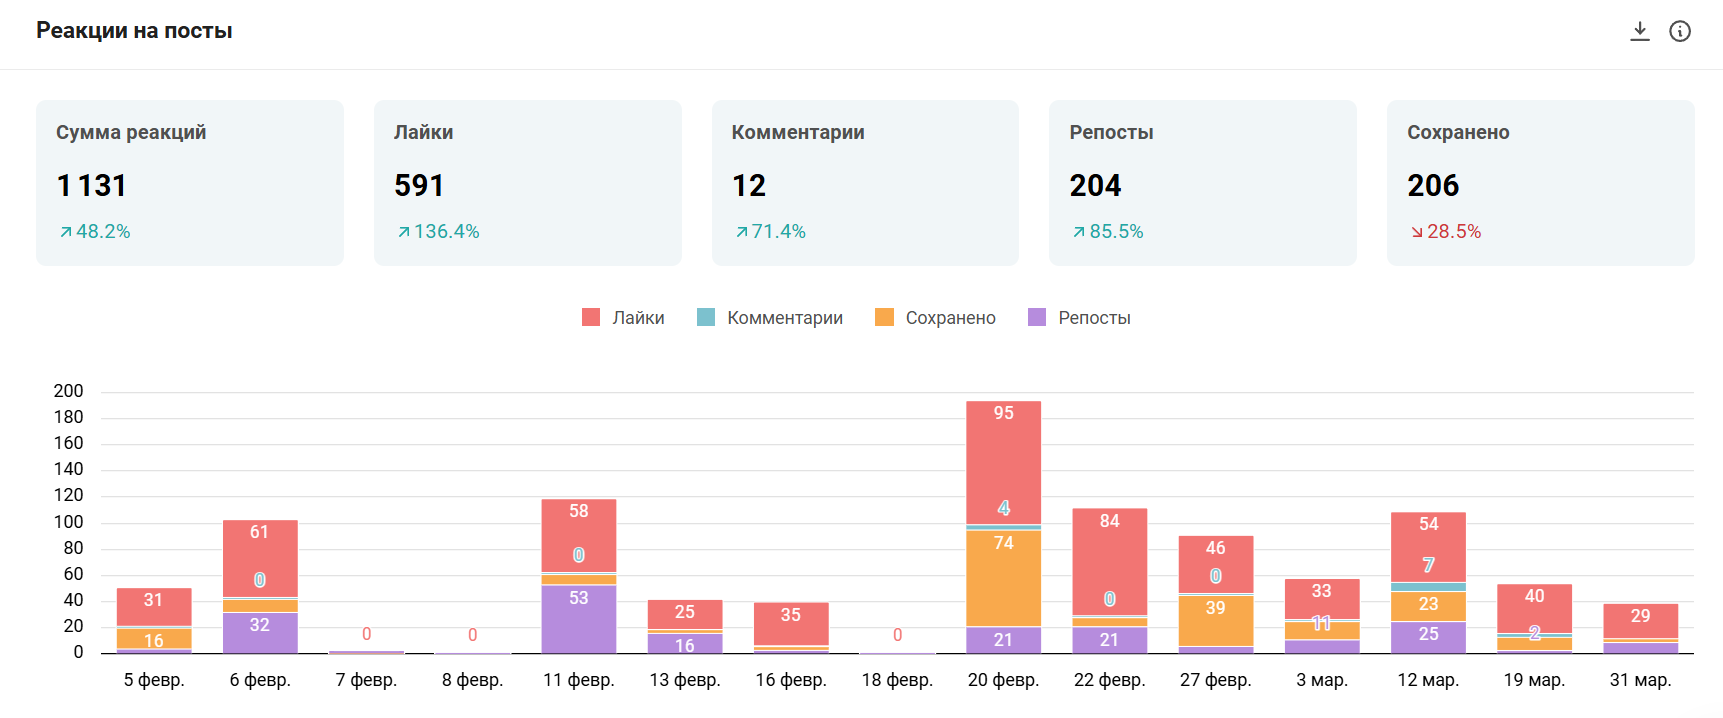Image resolution: width=1723 pixels, height=718 pixels.
Task: Click the red likes segment of the 20 февр. bar
Action: pyautogui.click(x=1003, y=462)
